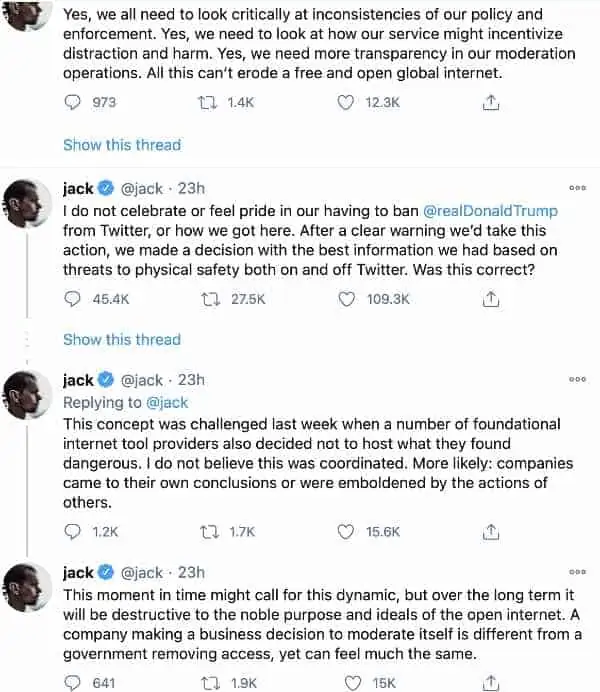Open more options on 'This concept' tweet
Image resolution: width=600 pixels, height=692 pixels.
pos(578,379)
